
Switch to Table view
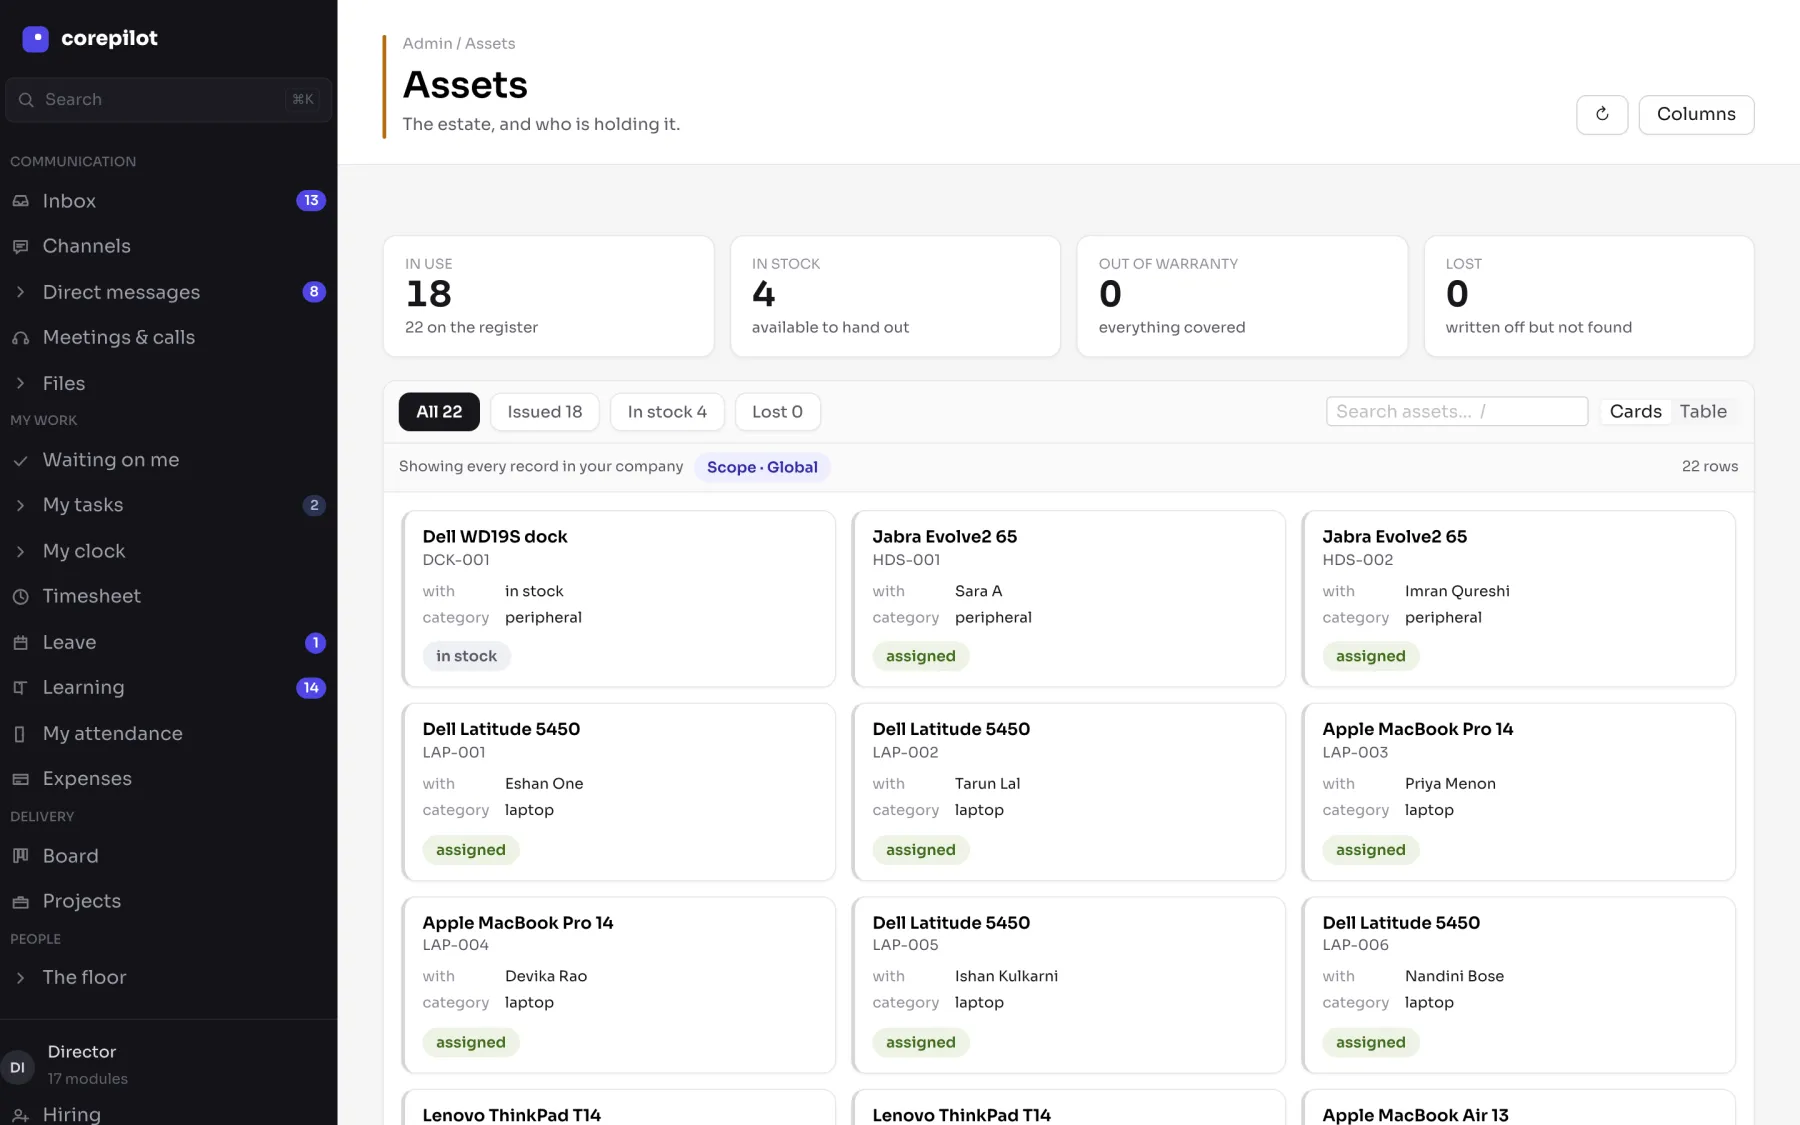click(1703, 412)
